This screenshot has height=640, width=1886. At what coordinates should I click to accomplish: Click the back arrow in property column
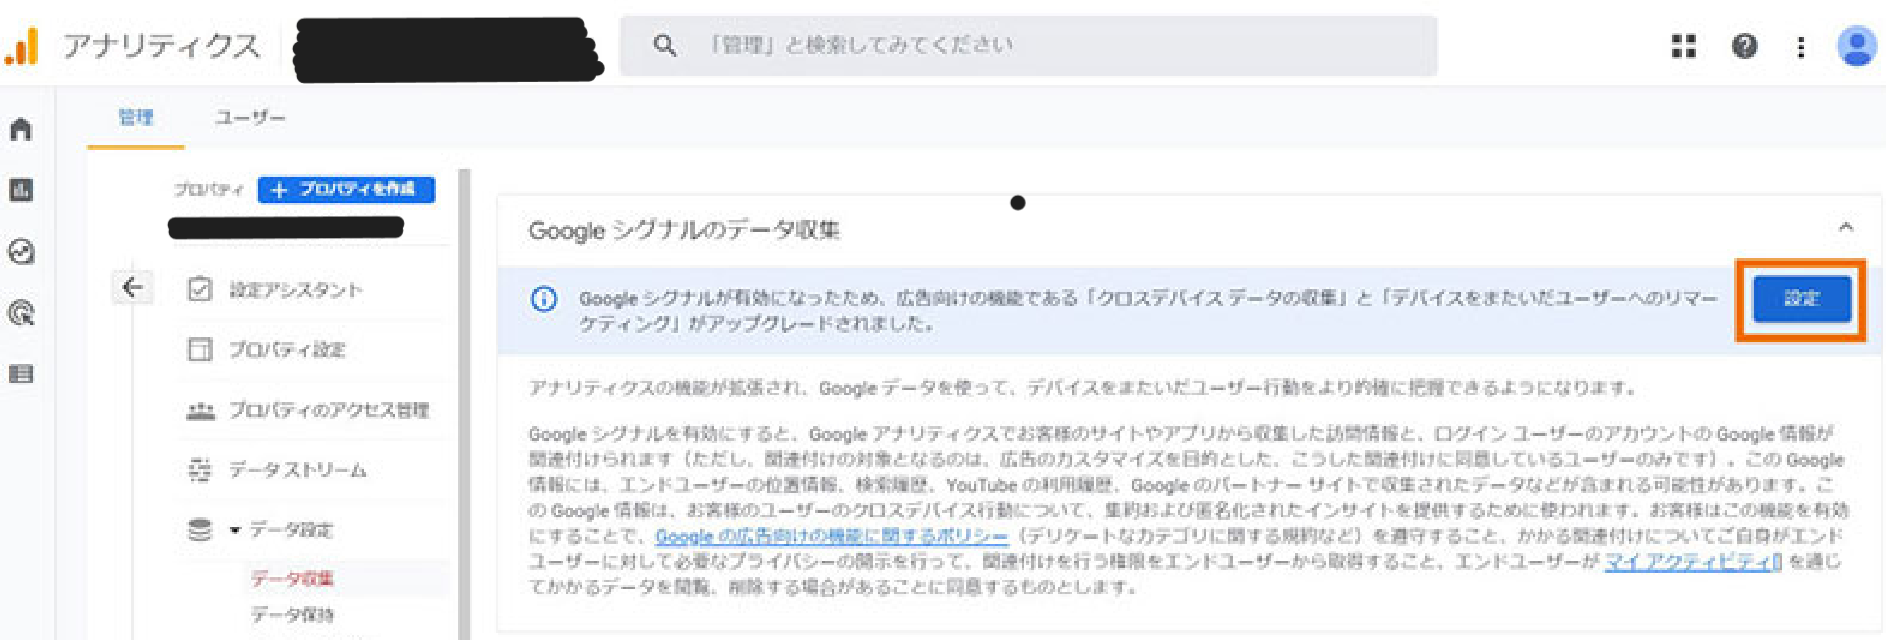tap(132, 288)
